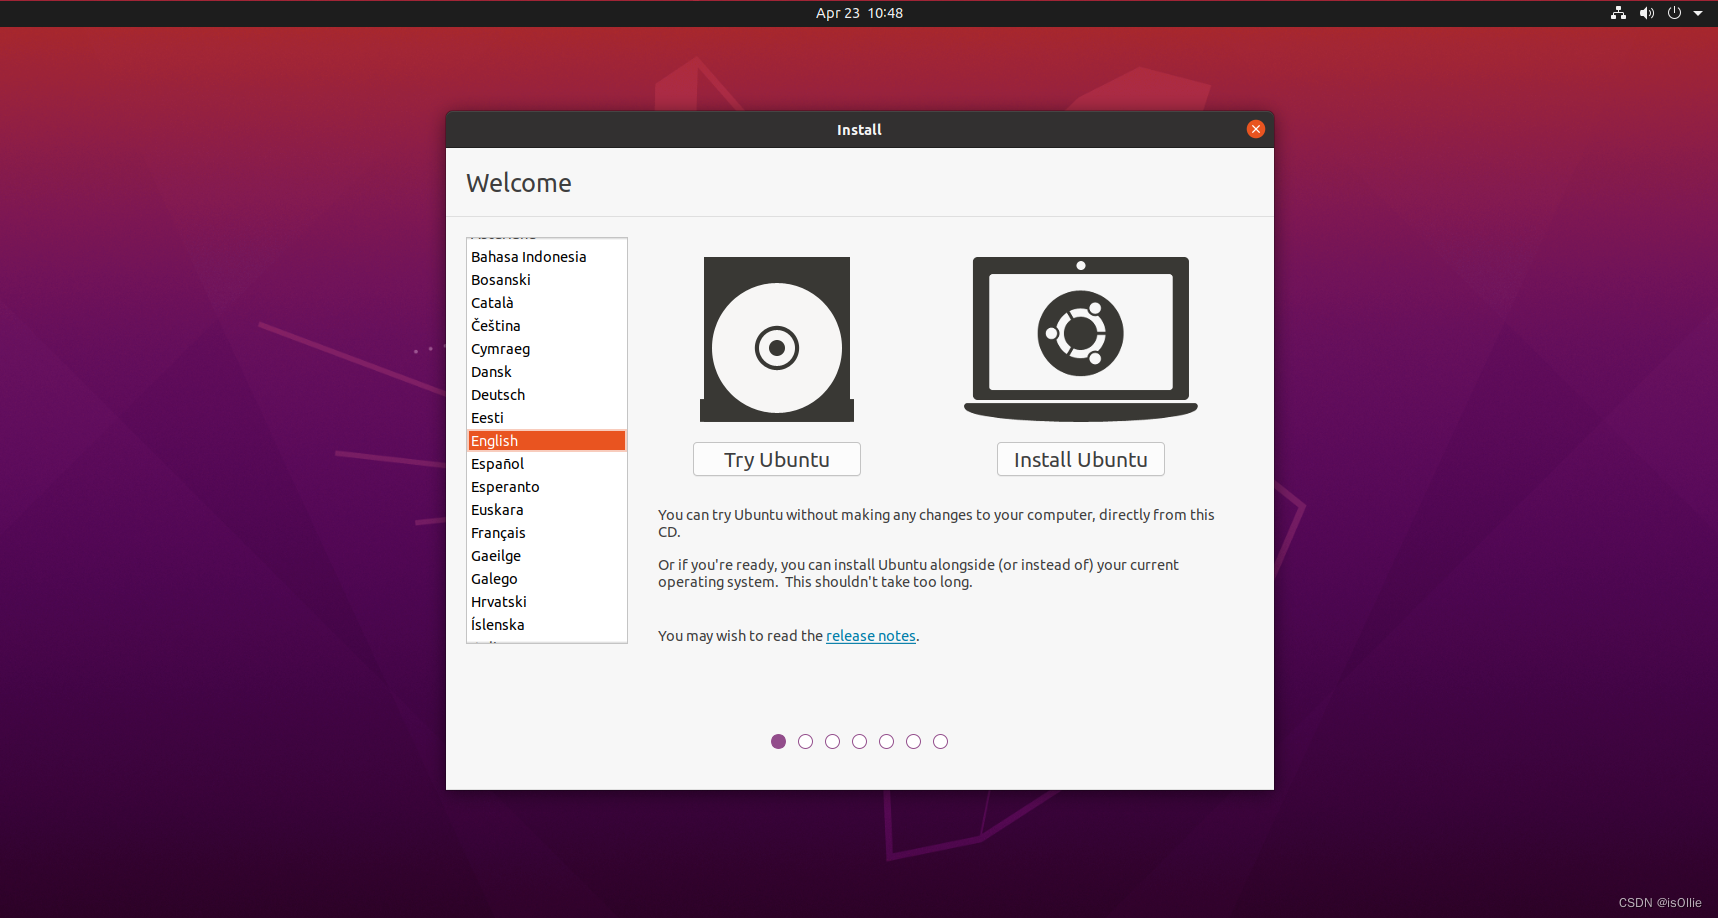This screenshot has height=918, width=1718.
Task: Select Dansk in language list
Action: [547, 372]
